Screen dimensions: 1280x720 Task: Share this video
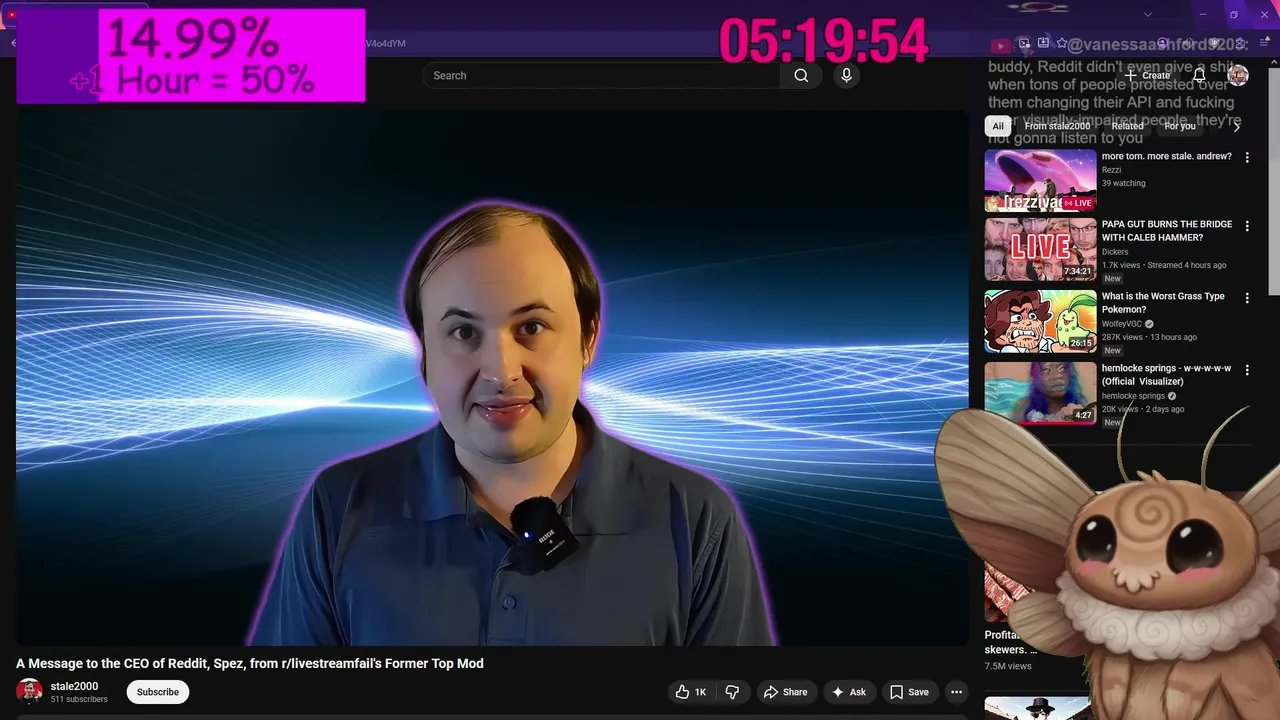[x=785, y=692]
